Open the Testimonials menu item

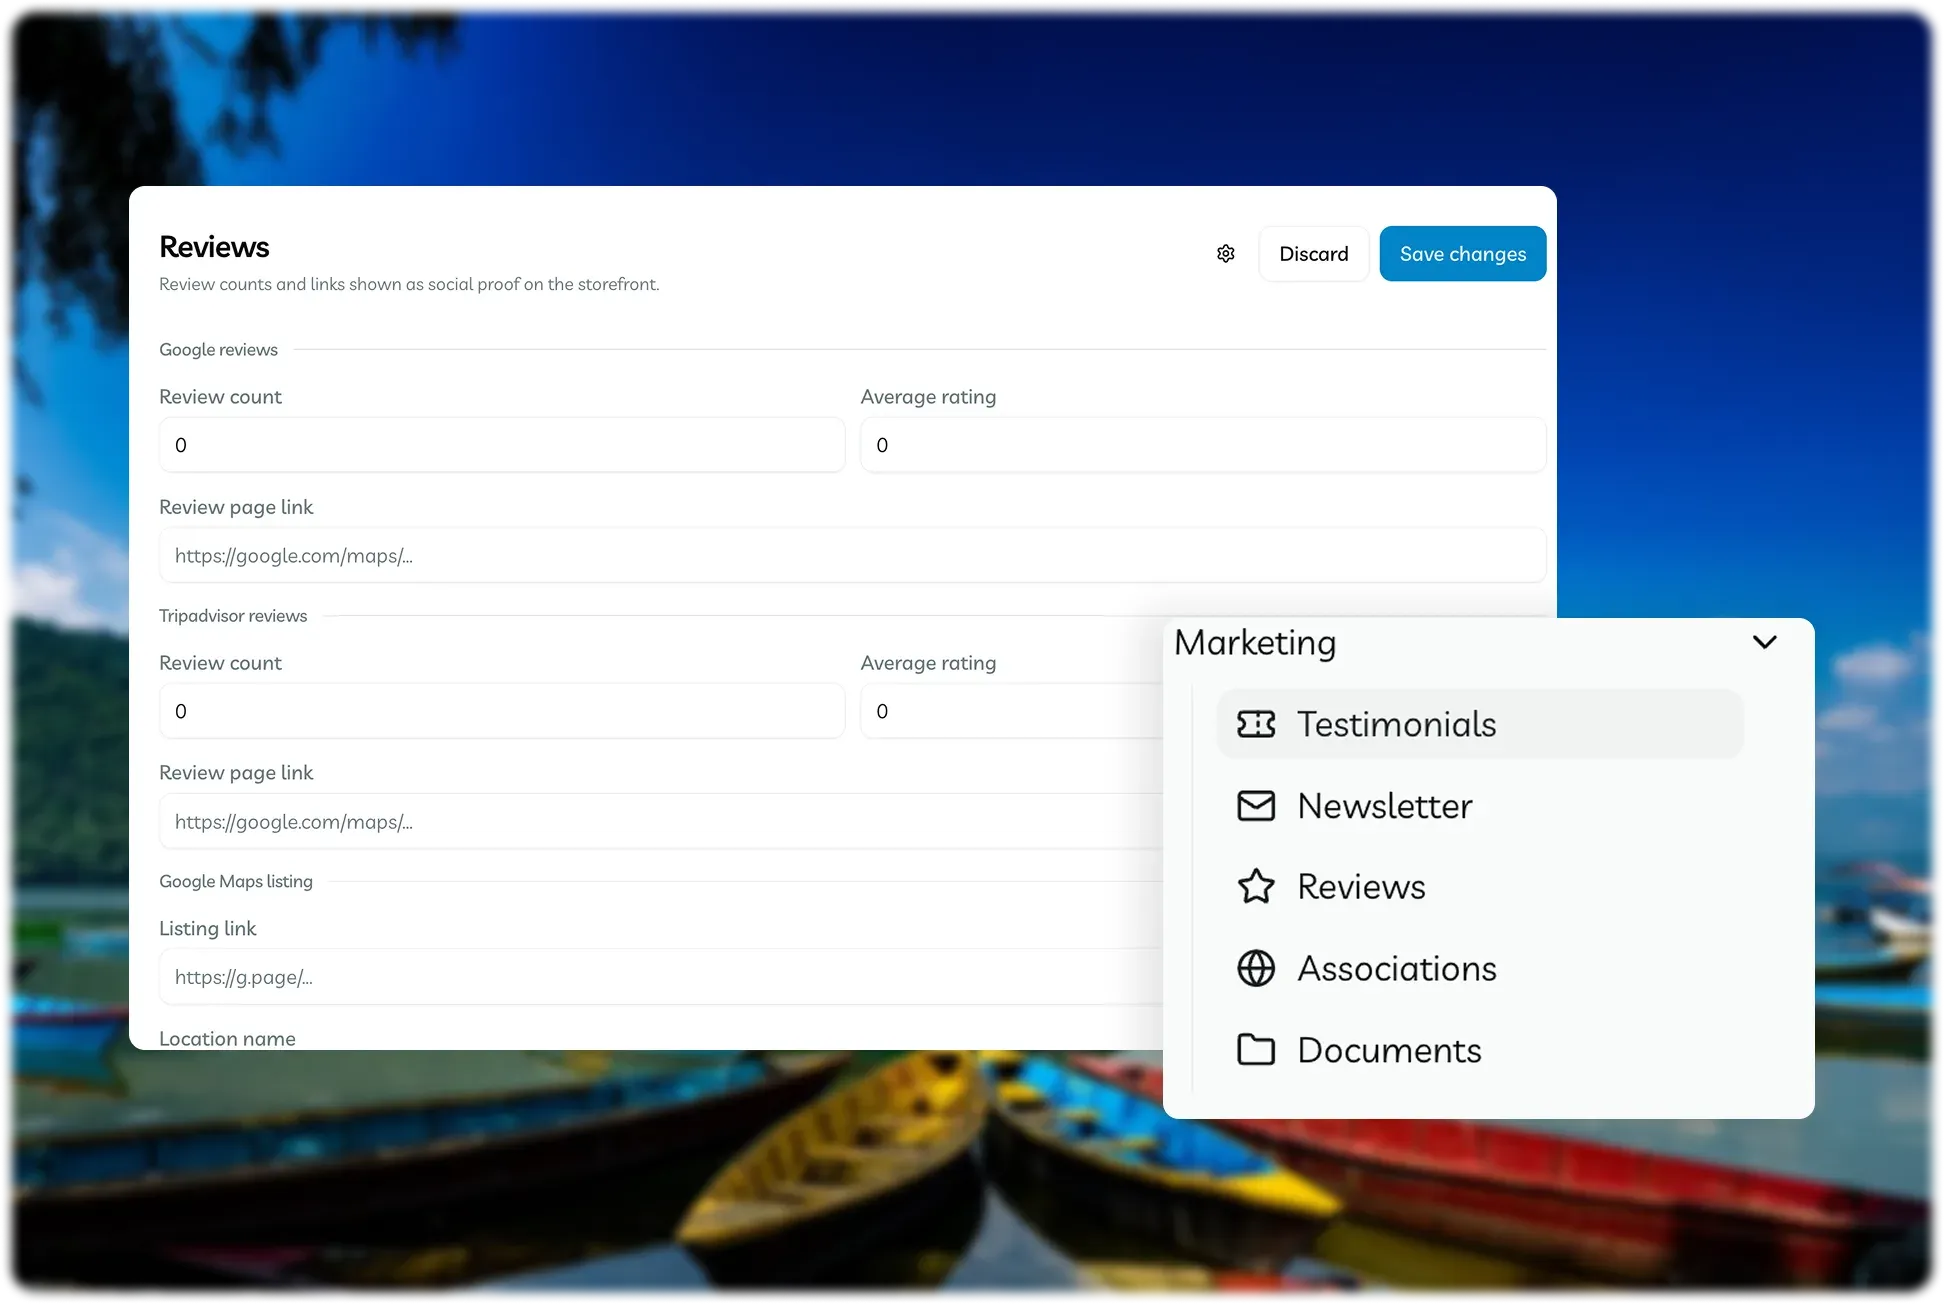(x=1480, y=724)
